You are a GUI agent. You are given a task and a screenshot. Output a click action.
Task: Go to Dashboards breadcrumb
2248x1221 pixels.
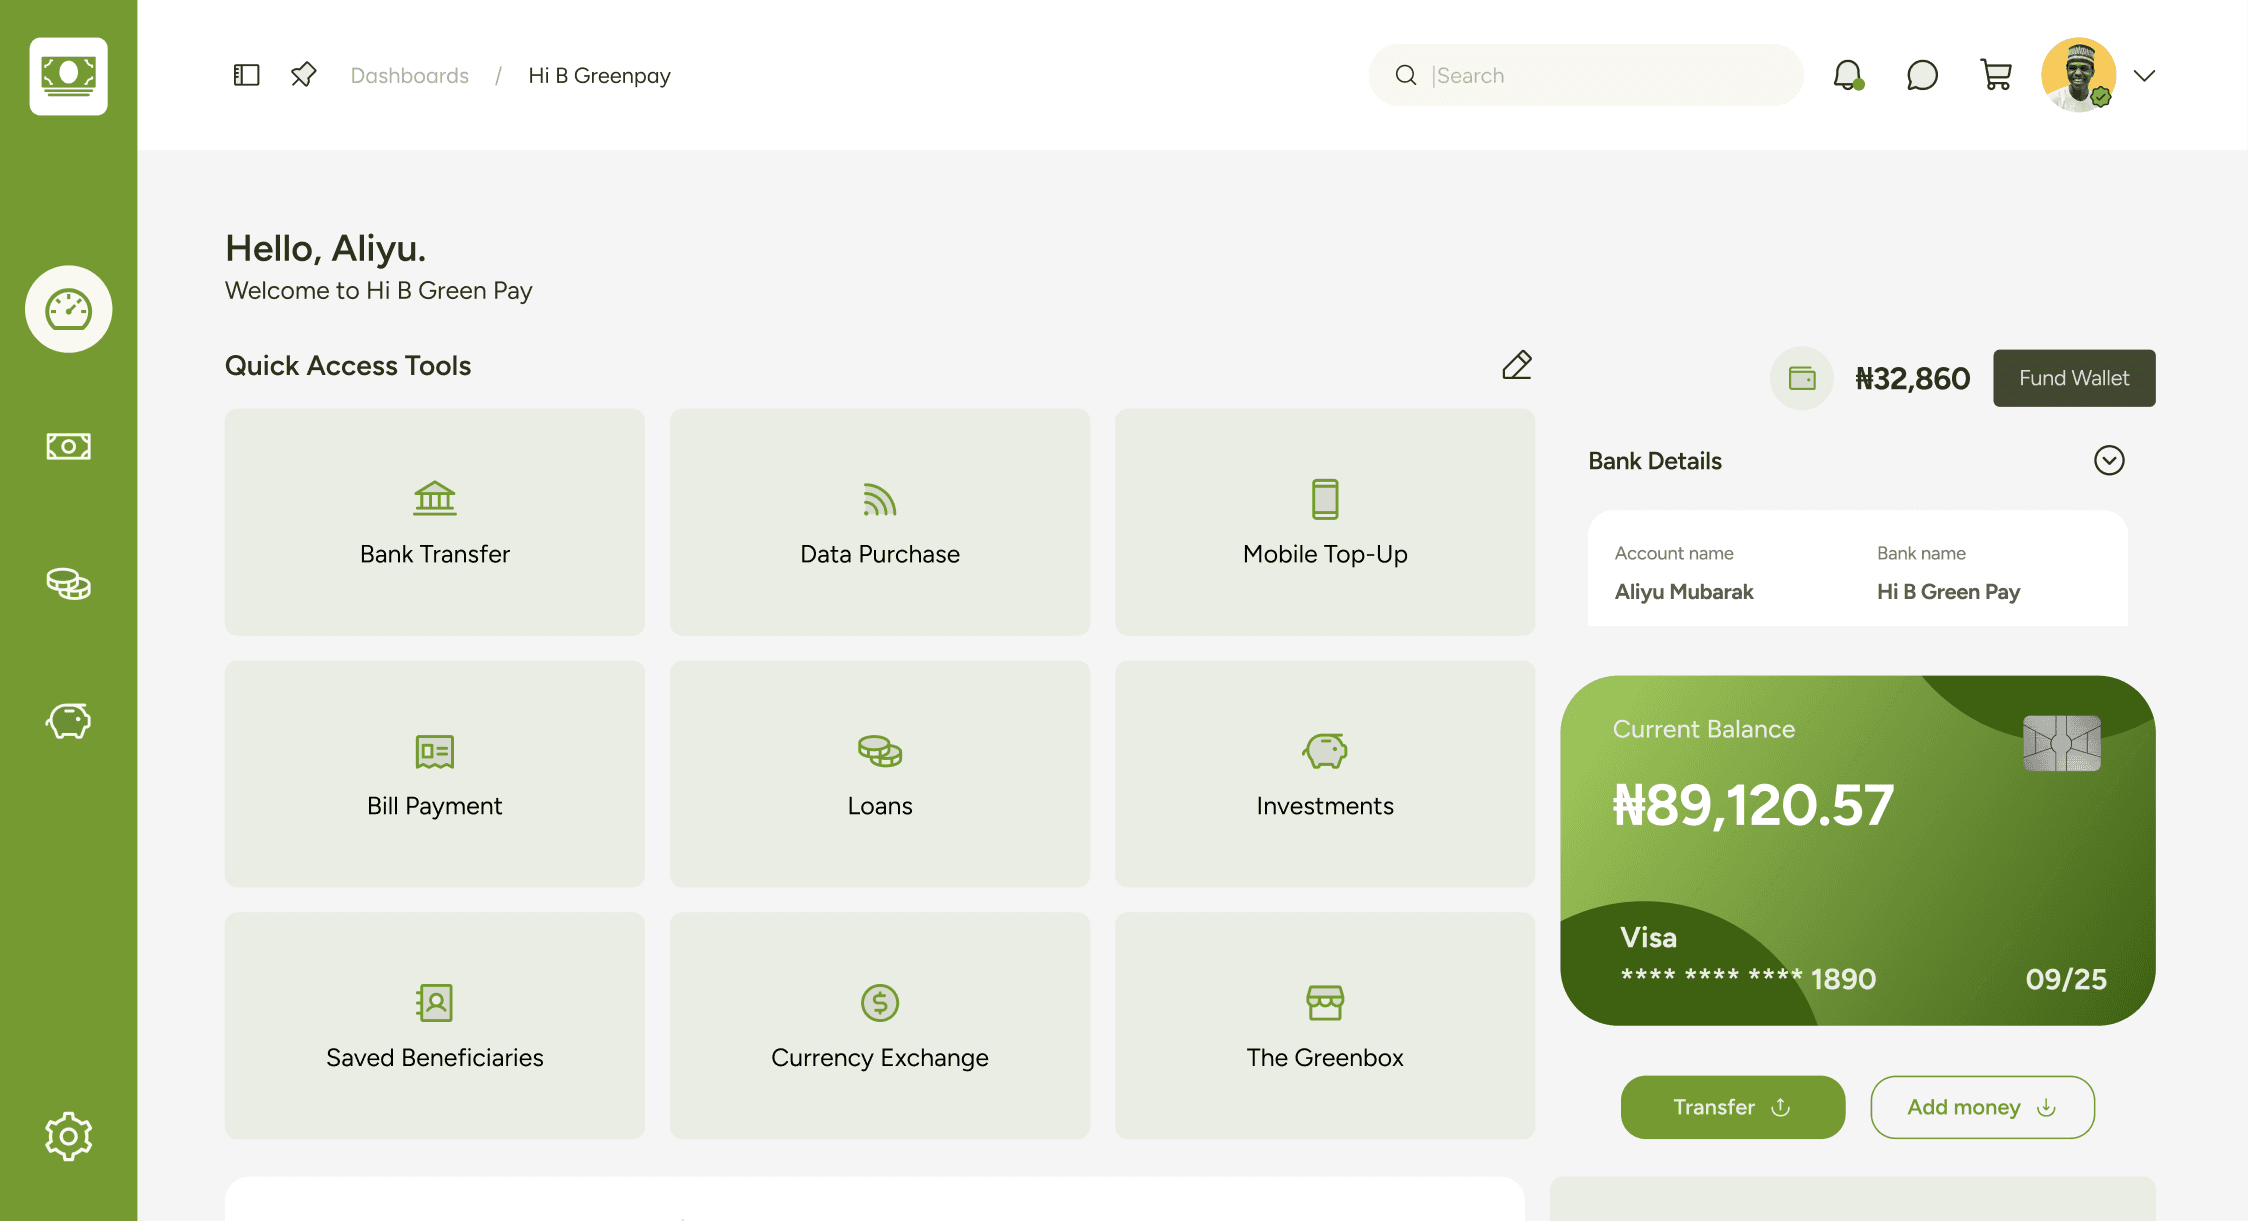(409, 76)
